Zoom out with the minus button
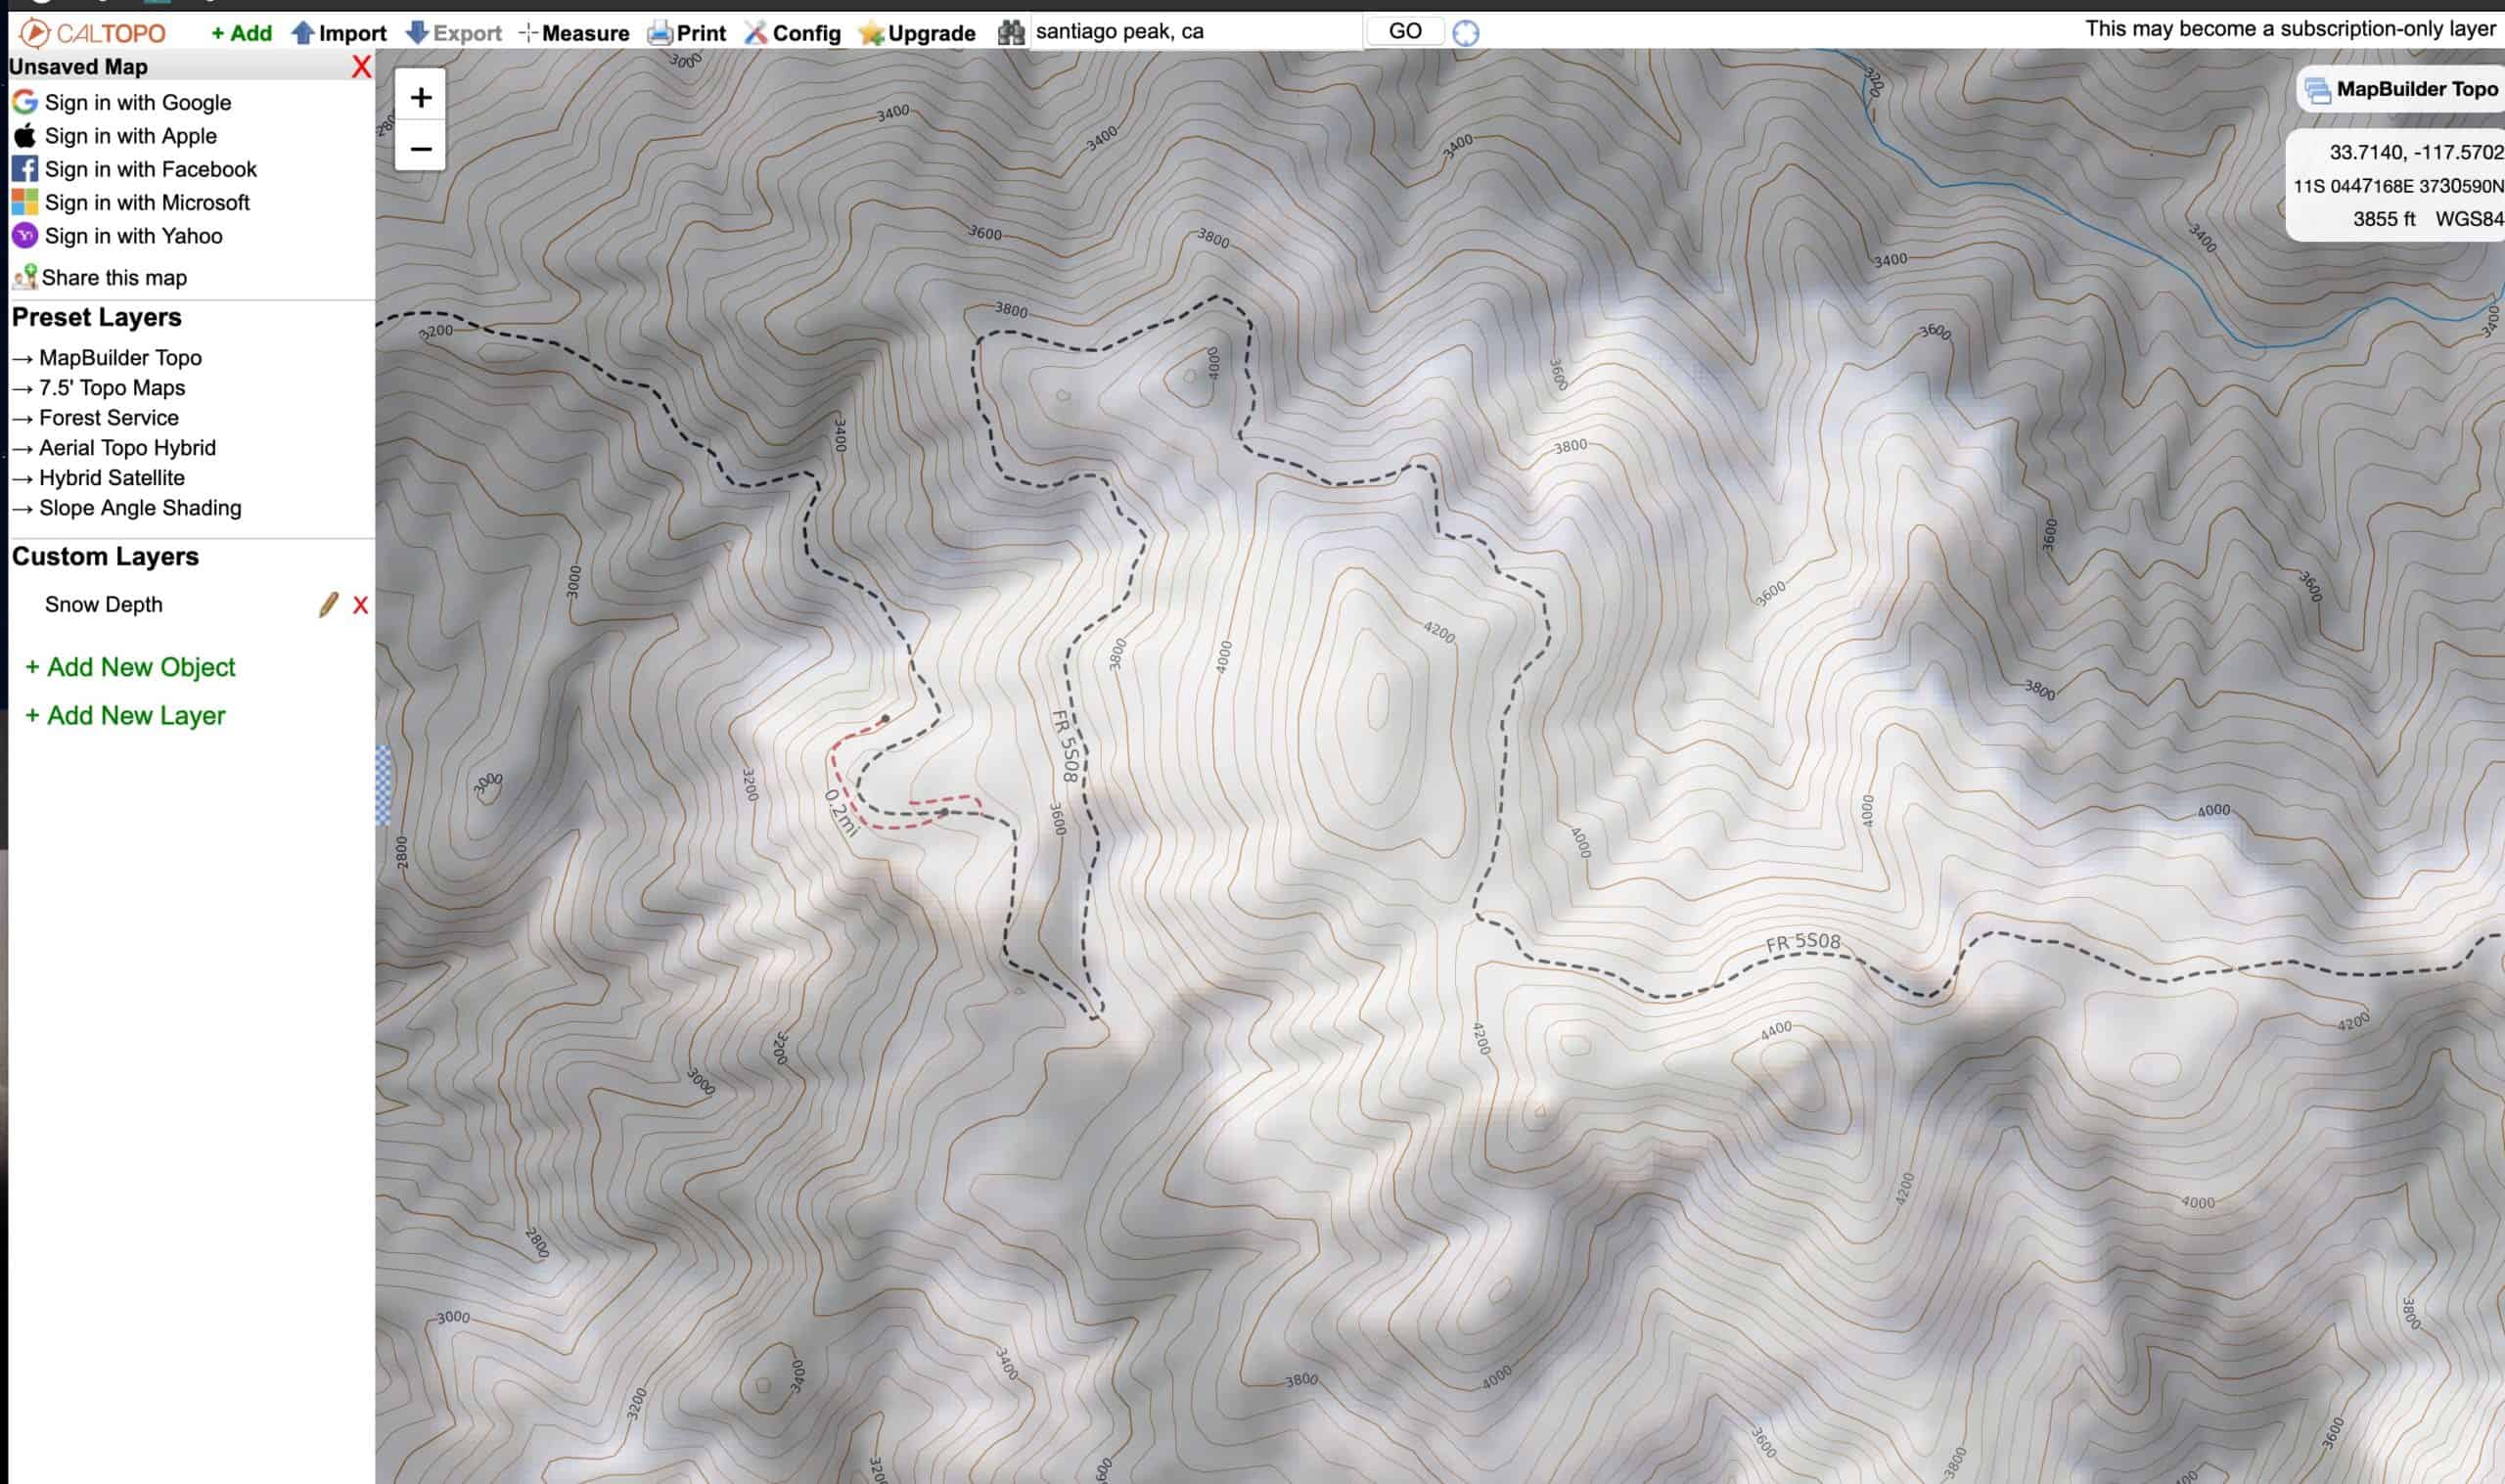2505x1484 pixels. pos(421,149)
